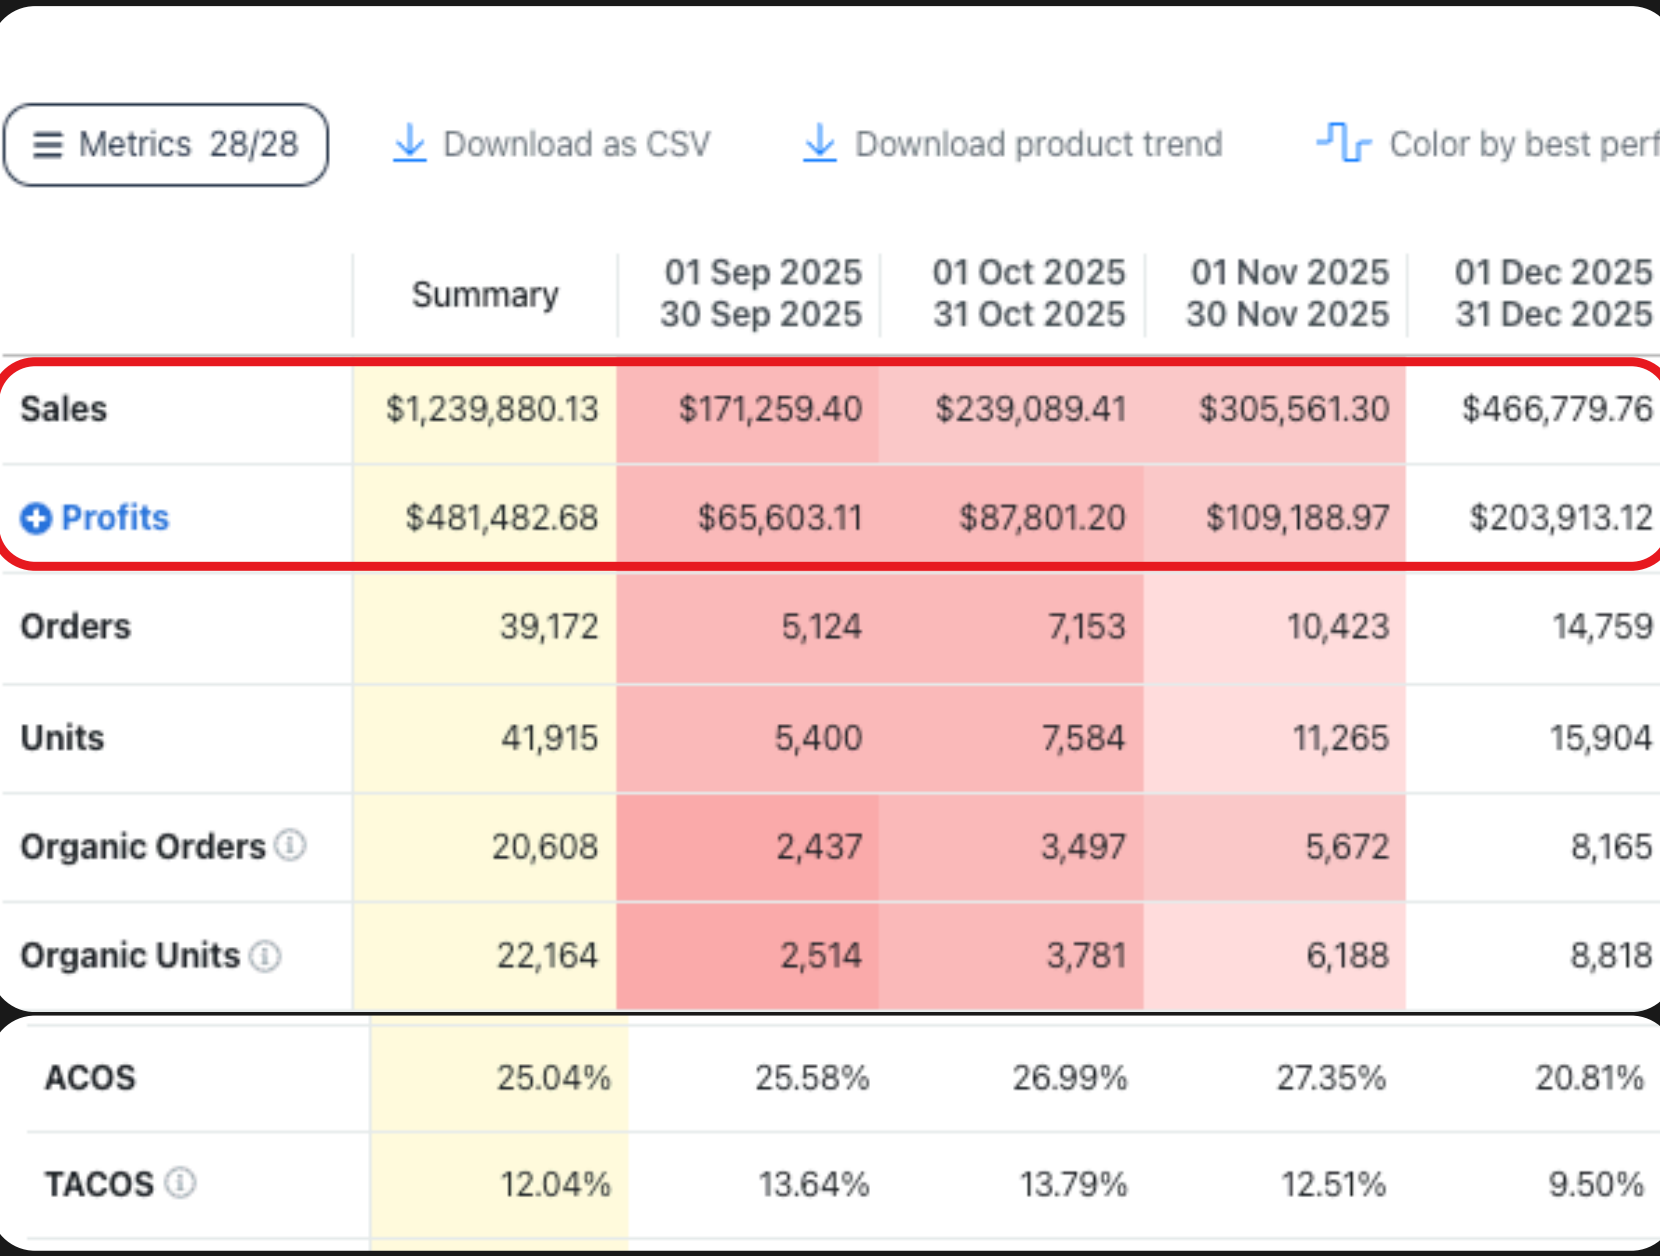Viewport: 1660px width, 1256px height.
Task: Open TACOS info icon
Action: coord(180,1183)
